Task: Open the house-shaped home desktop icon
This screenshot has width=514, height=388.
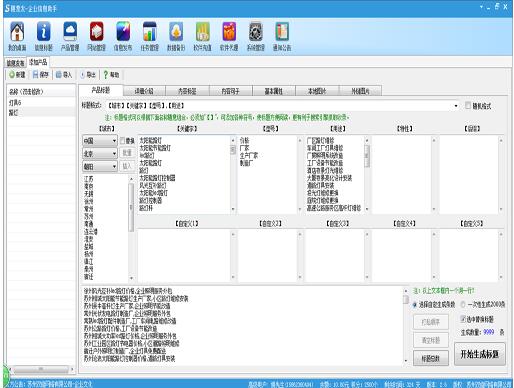Action: coord(17,32)
